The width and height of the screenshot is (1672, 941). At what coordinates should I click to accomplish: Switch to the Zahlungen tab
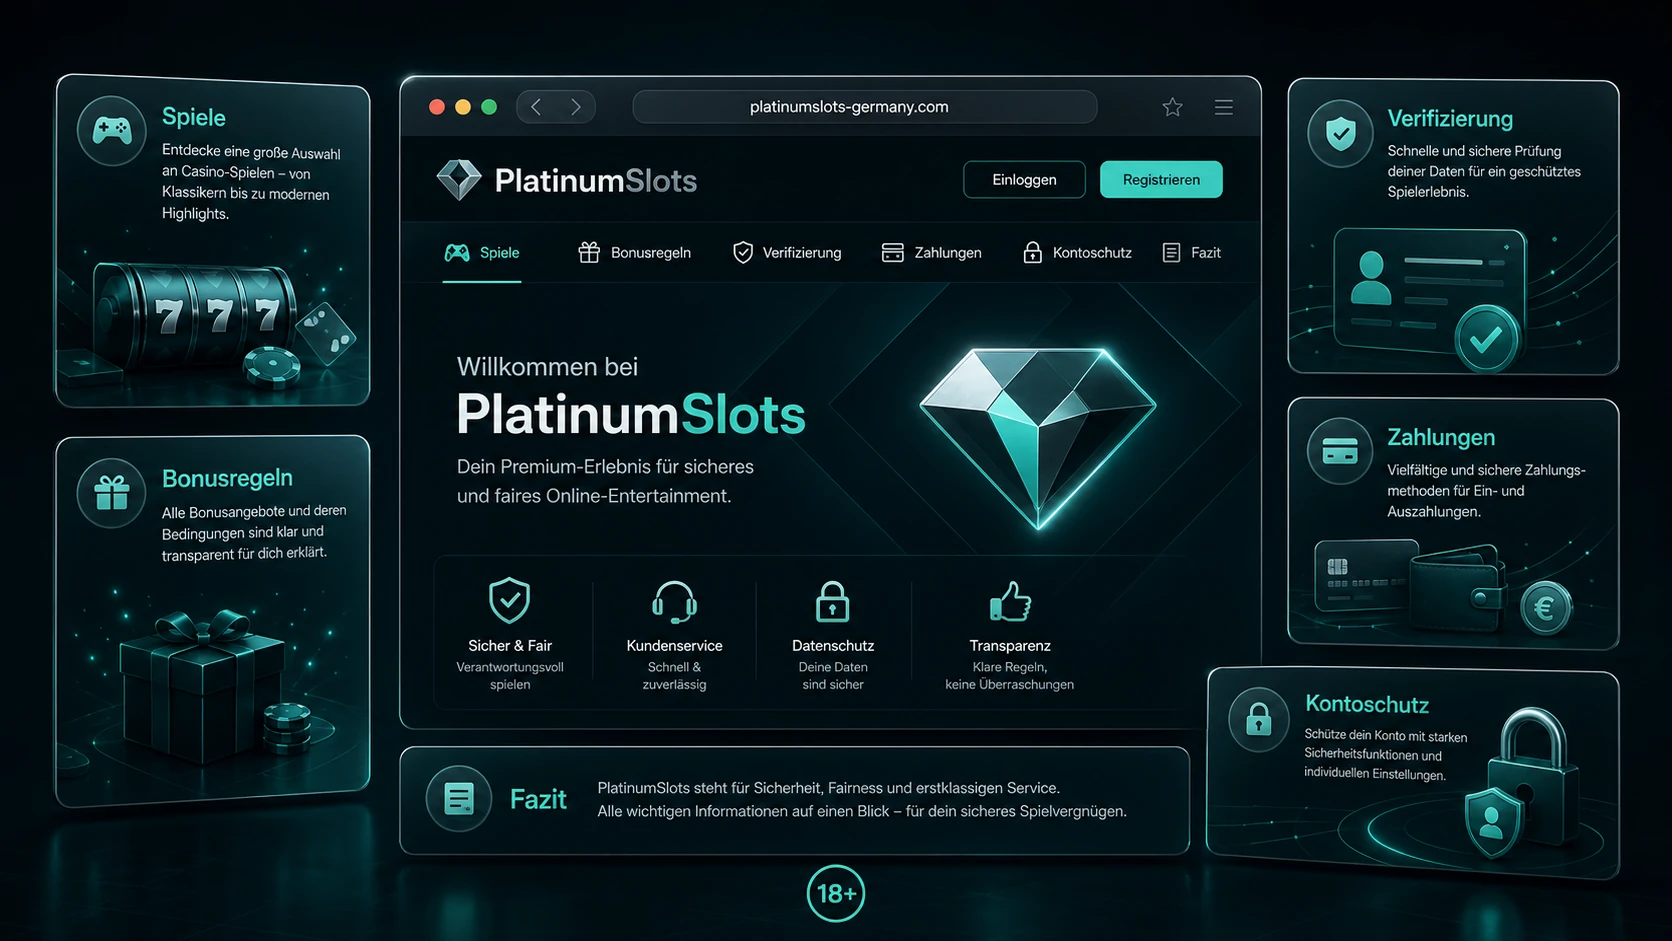tap(932, 253)
